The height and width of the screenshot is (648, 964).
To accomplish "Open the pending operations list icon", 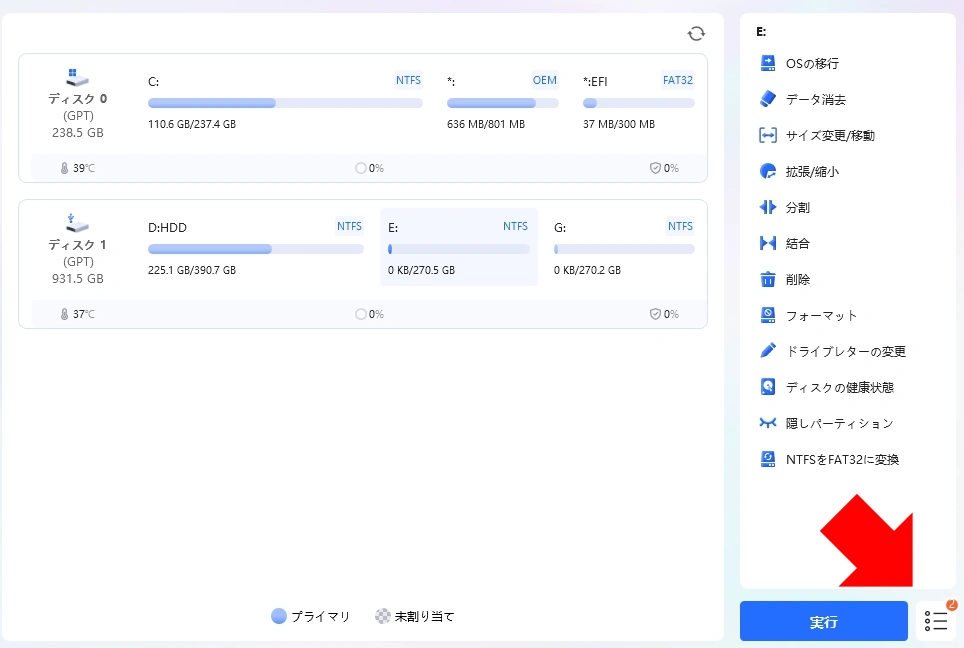I will [x=936, y=621].
